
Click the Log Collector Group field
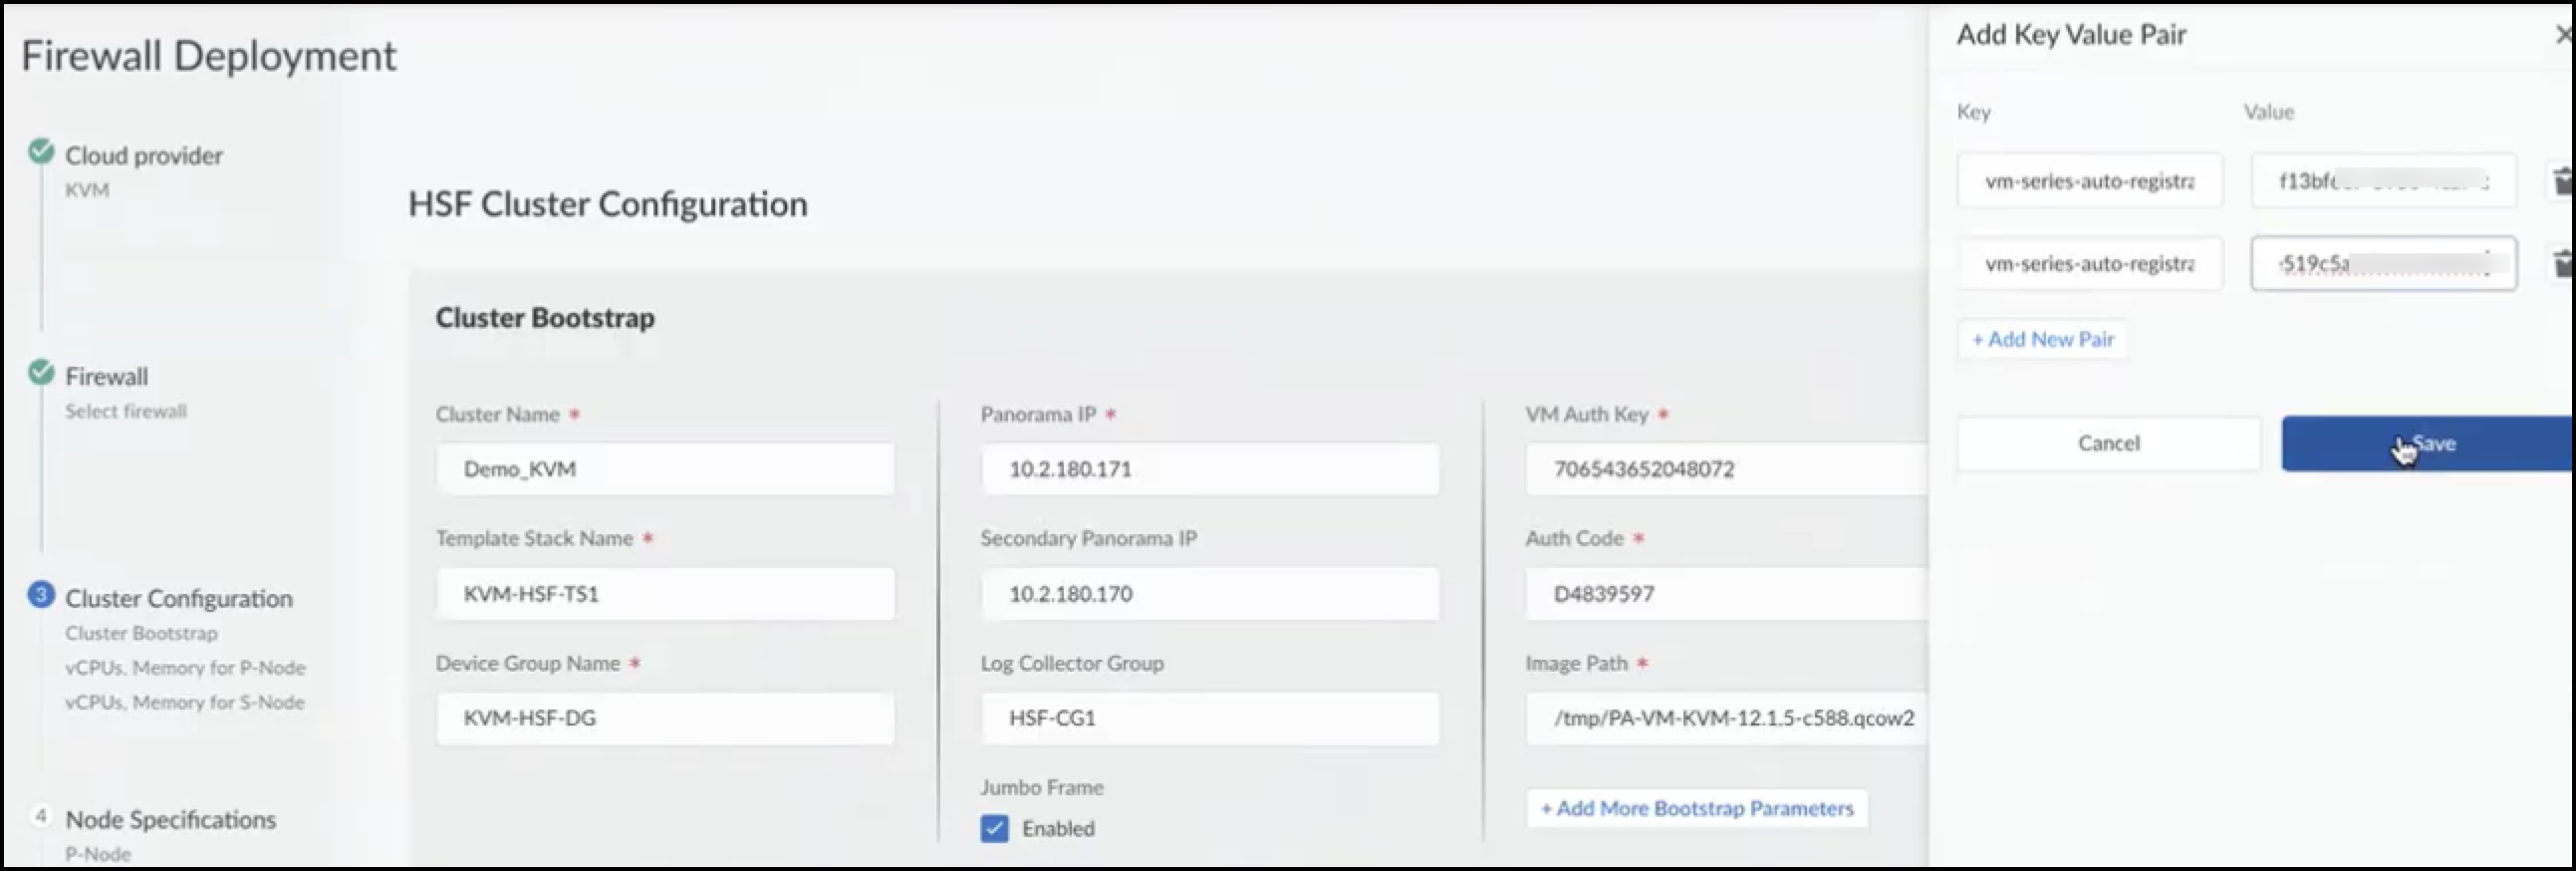click(x=1209, y=718)
